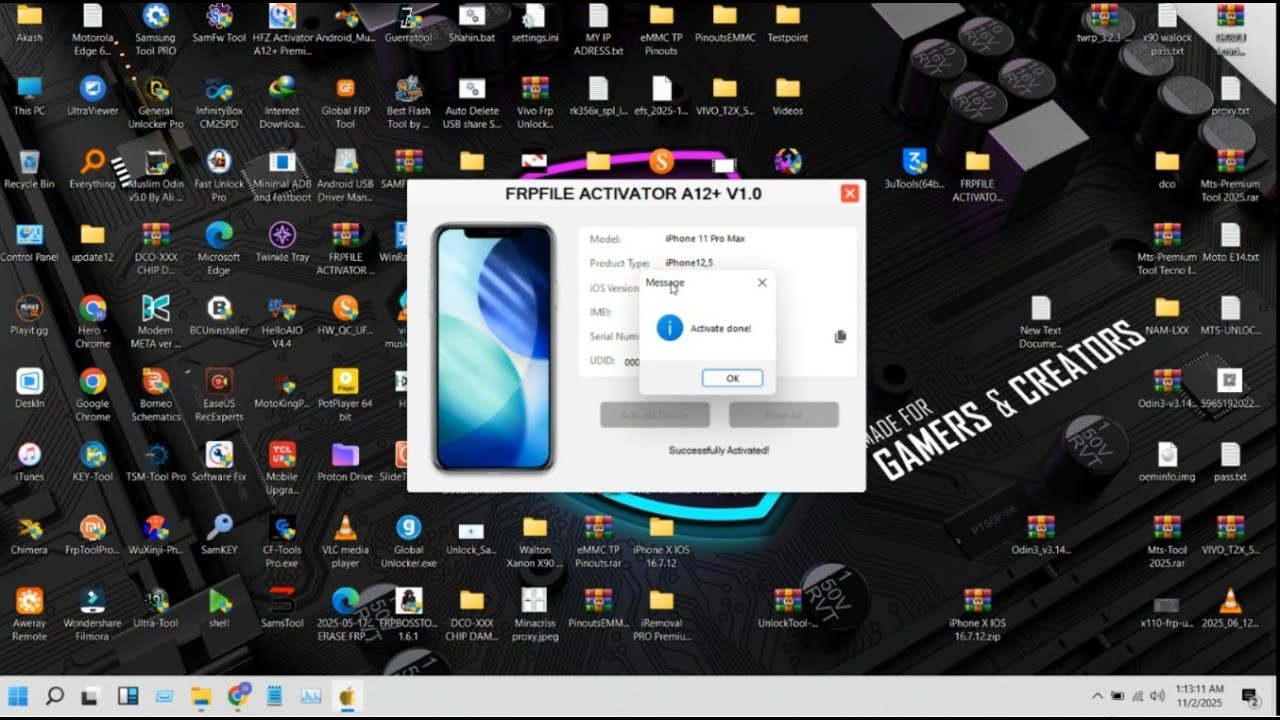Image resolution: width=1280 pixels, height=720 pixels.
Task: Click the 'iPhone12,5' product type value
Action: click(690, 263)
